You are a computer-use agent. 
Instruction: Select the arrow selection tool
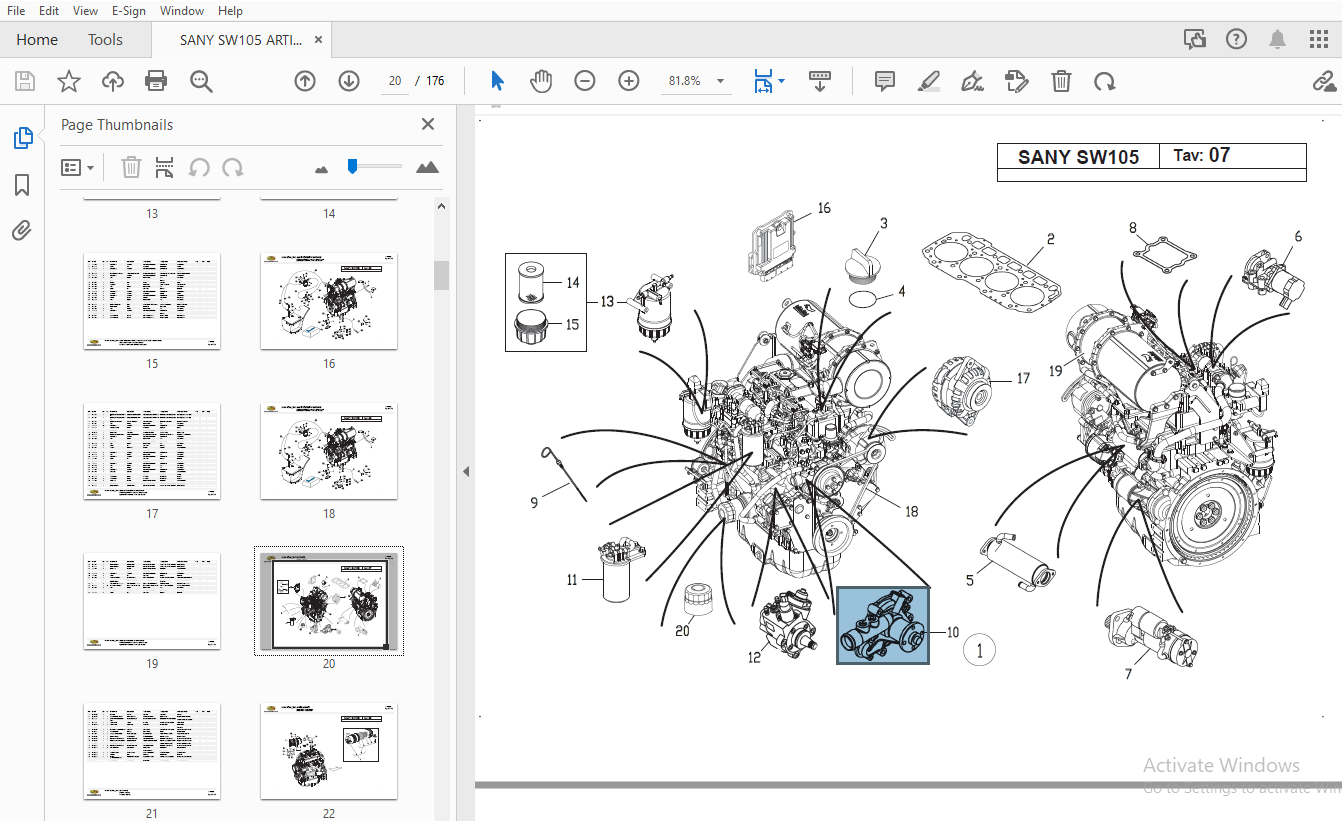(x=497, y=81)
